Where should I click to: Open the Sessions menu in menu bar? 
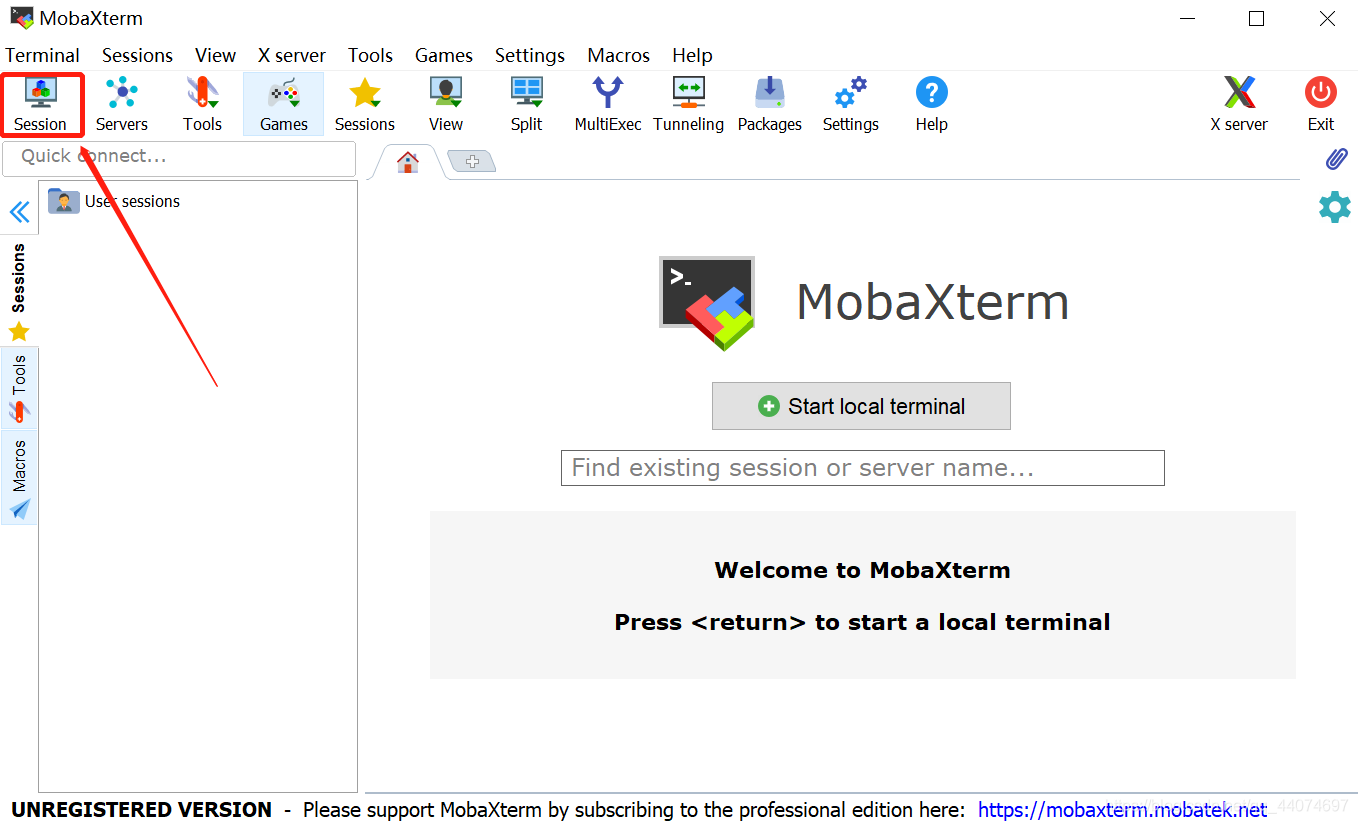[x=137, y=55]
